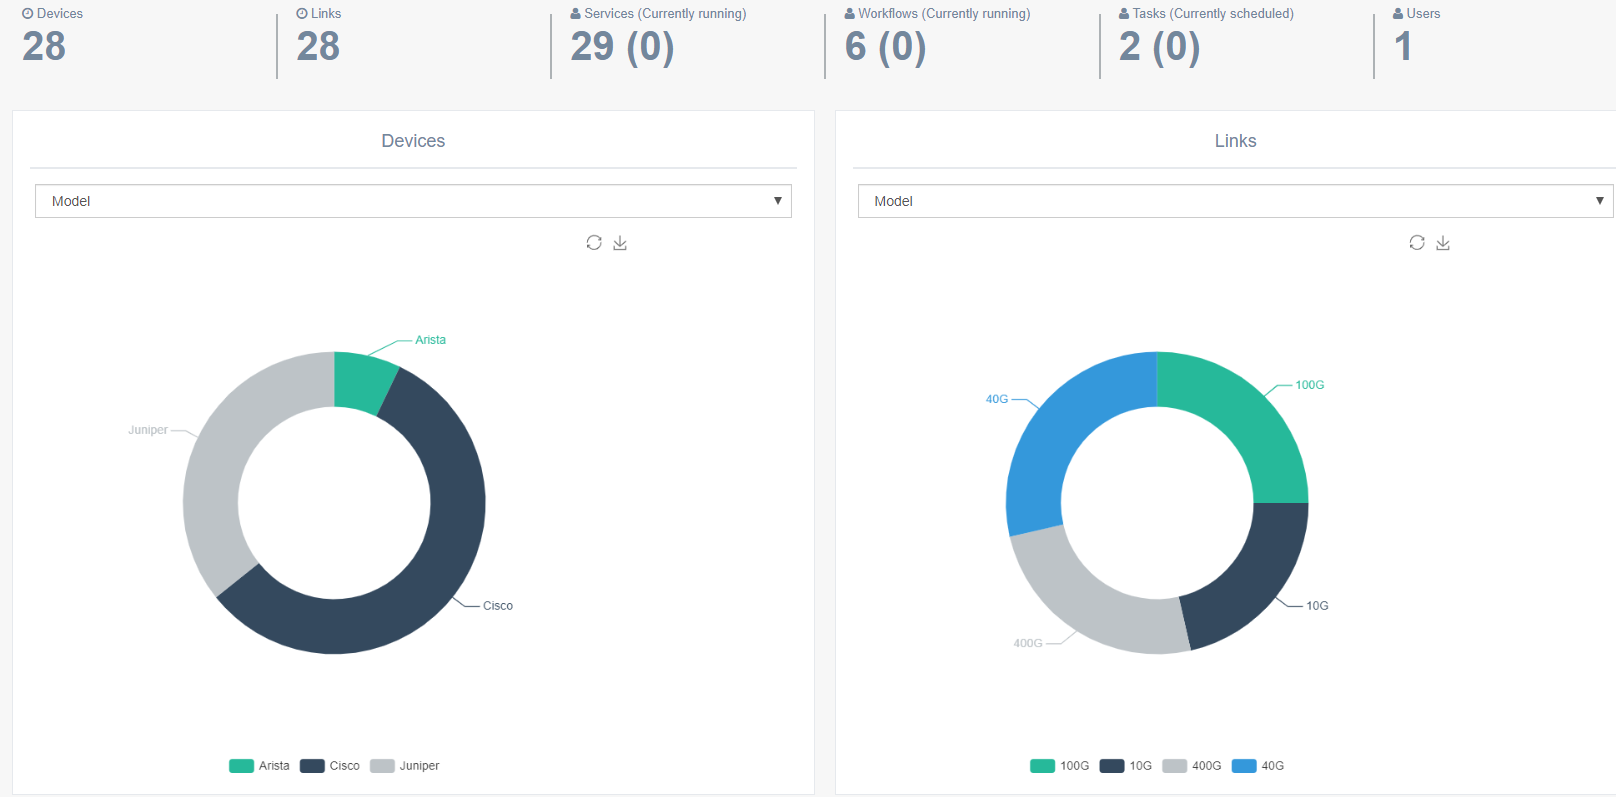Click the Devices panel title

[x=413, y=141]
